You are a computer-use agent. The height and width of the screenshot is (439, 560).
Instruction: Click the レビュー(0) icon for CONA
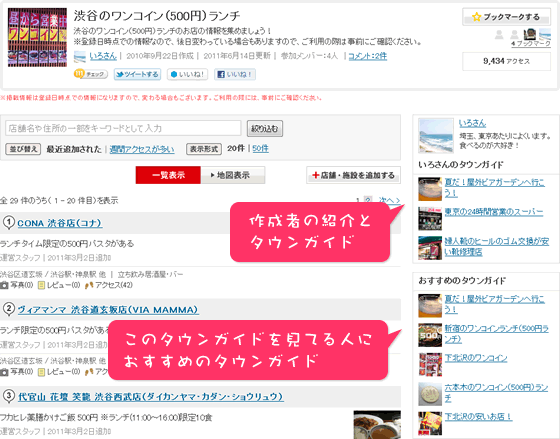41,285
